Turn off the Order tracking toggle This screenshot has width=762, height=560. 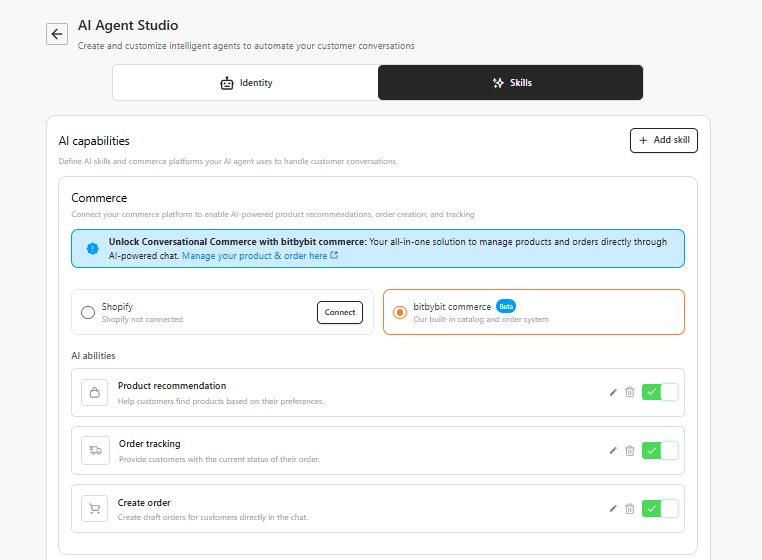(x=660, y=450)
